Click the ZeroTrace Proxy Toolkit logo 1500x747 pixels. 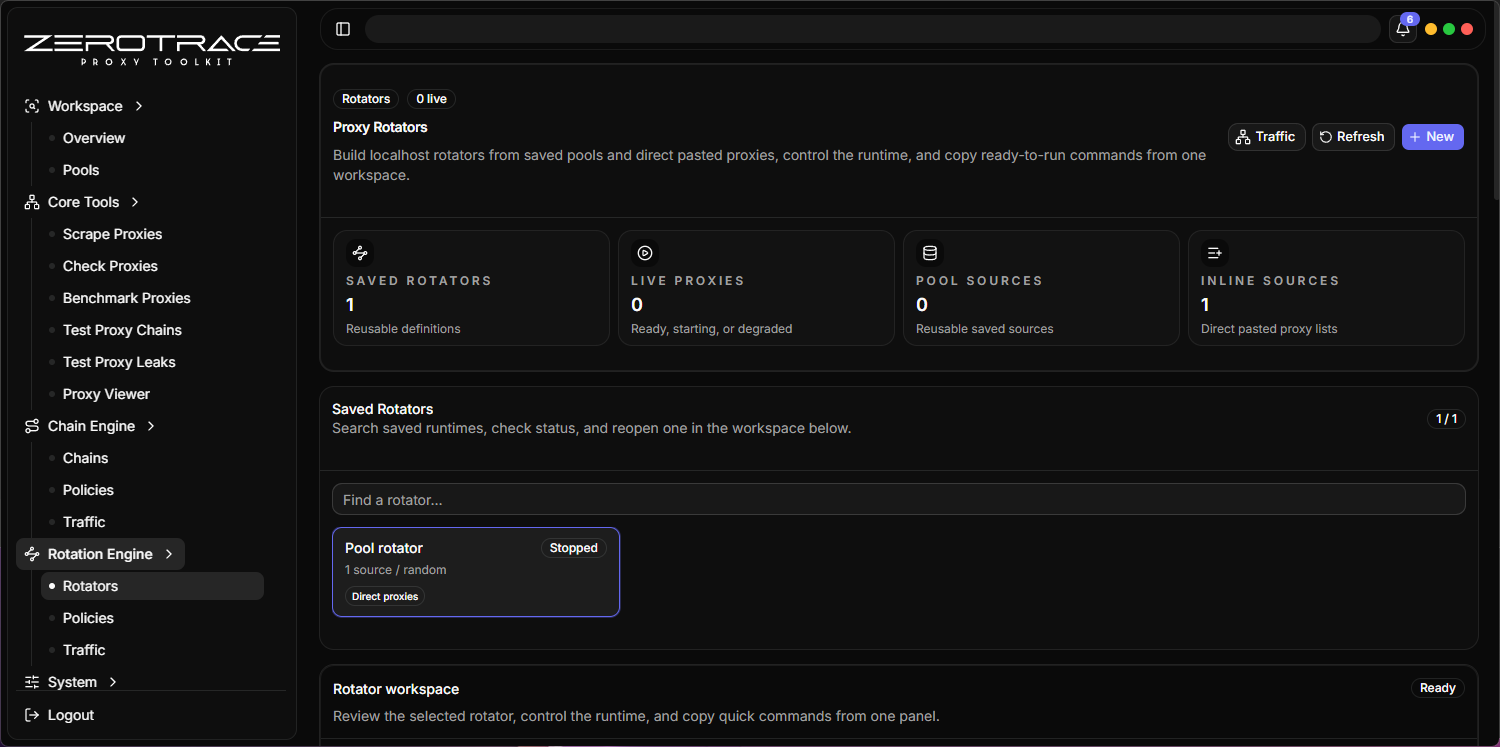coord(152,49)
